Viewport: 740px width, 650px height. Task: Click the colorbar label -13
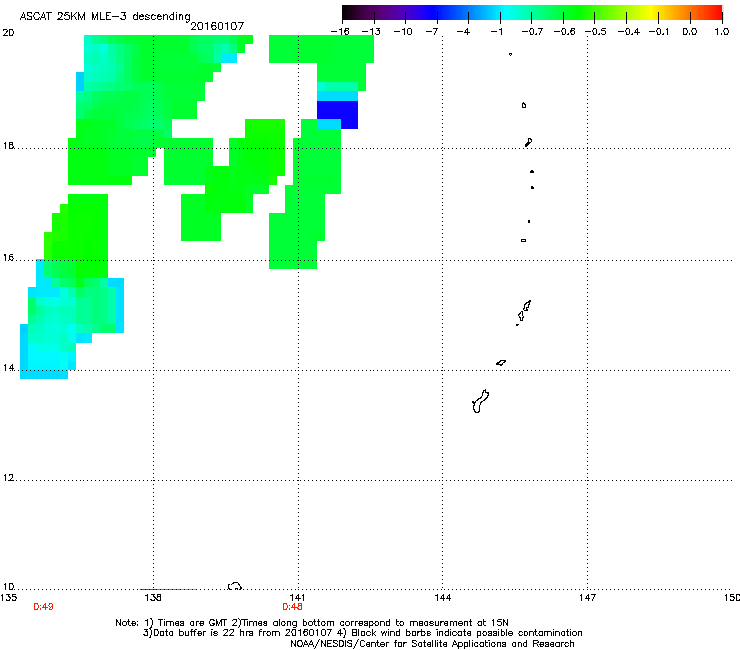tap(371, 32)
